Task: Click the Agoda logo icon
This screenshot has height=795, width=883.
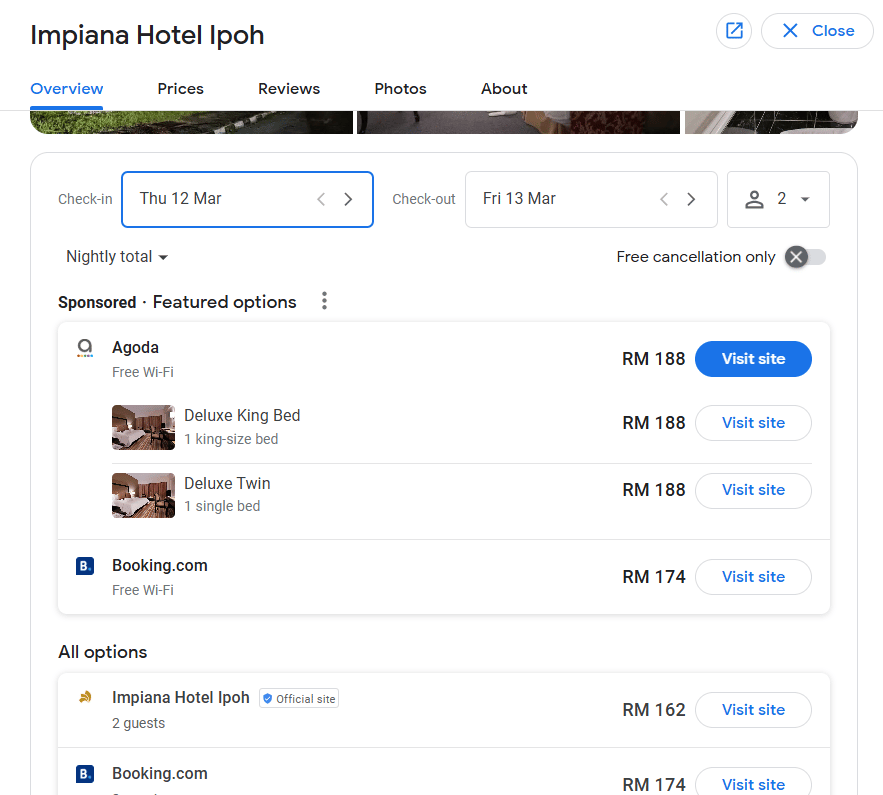Action: [x=85, y=348]
